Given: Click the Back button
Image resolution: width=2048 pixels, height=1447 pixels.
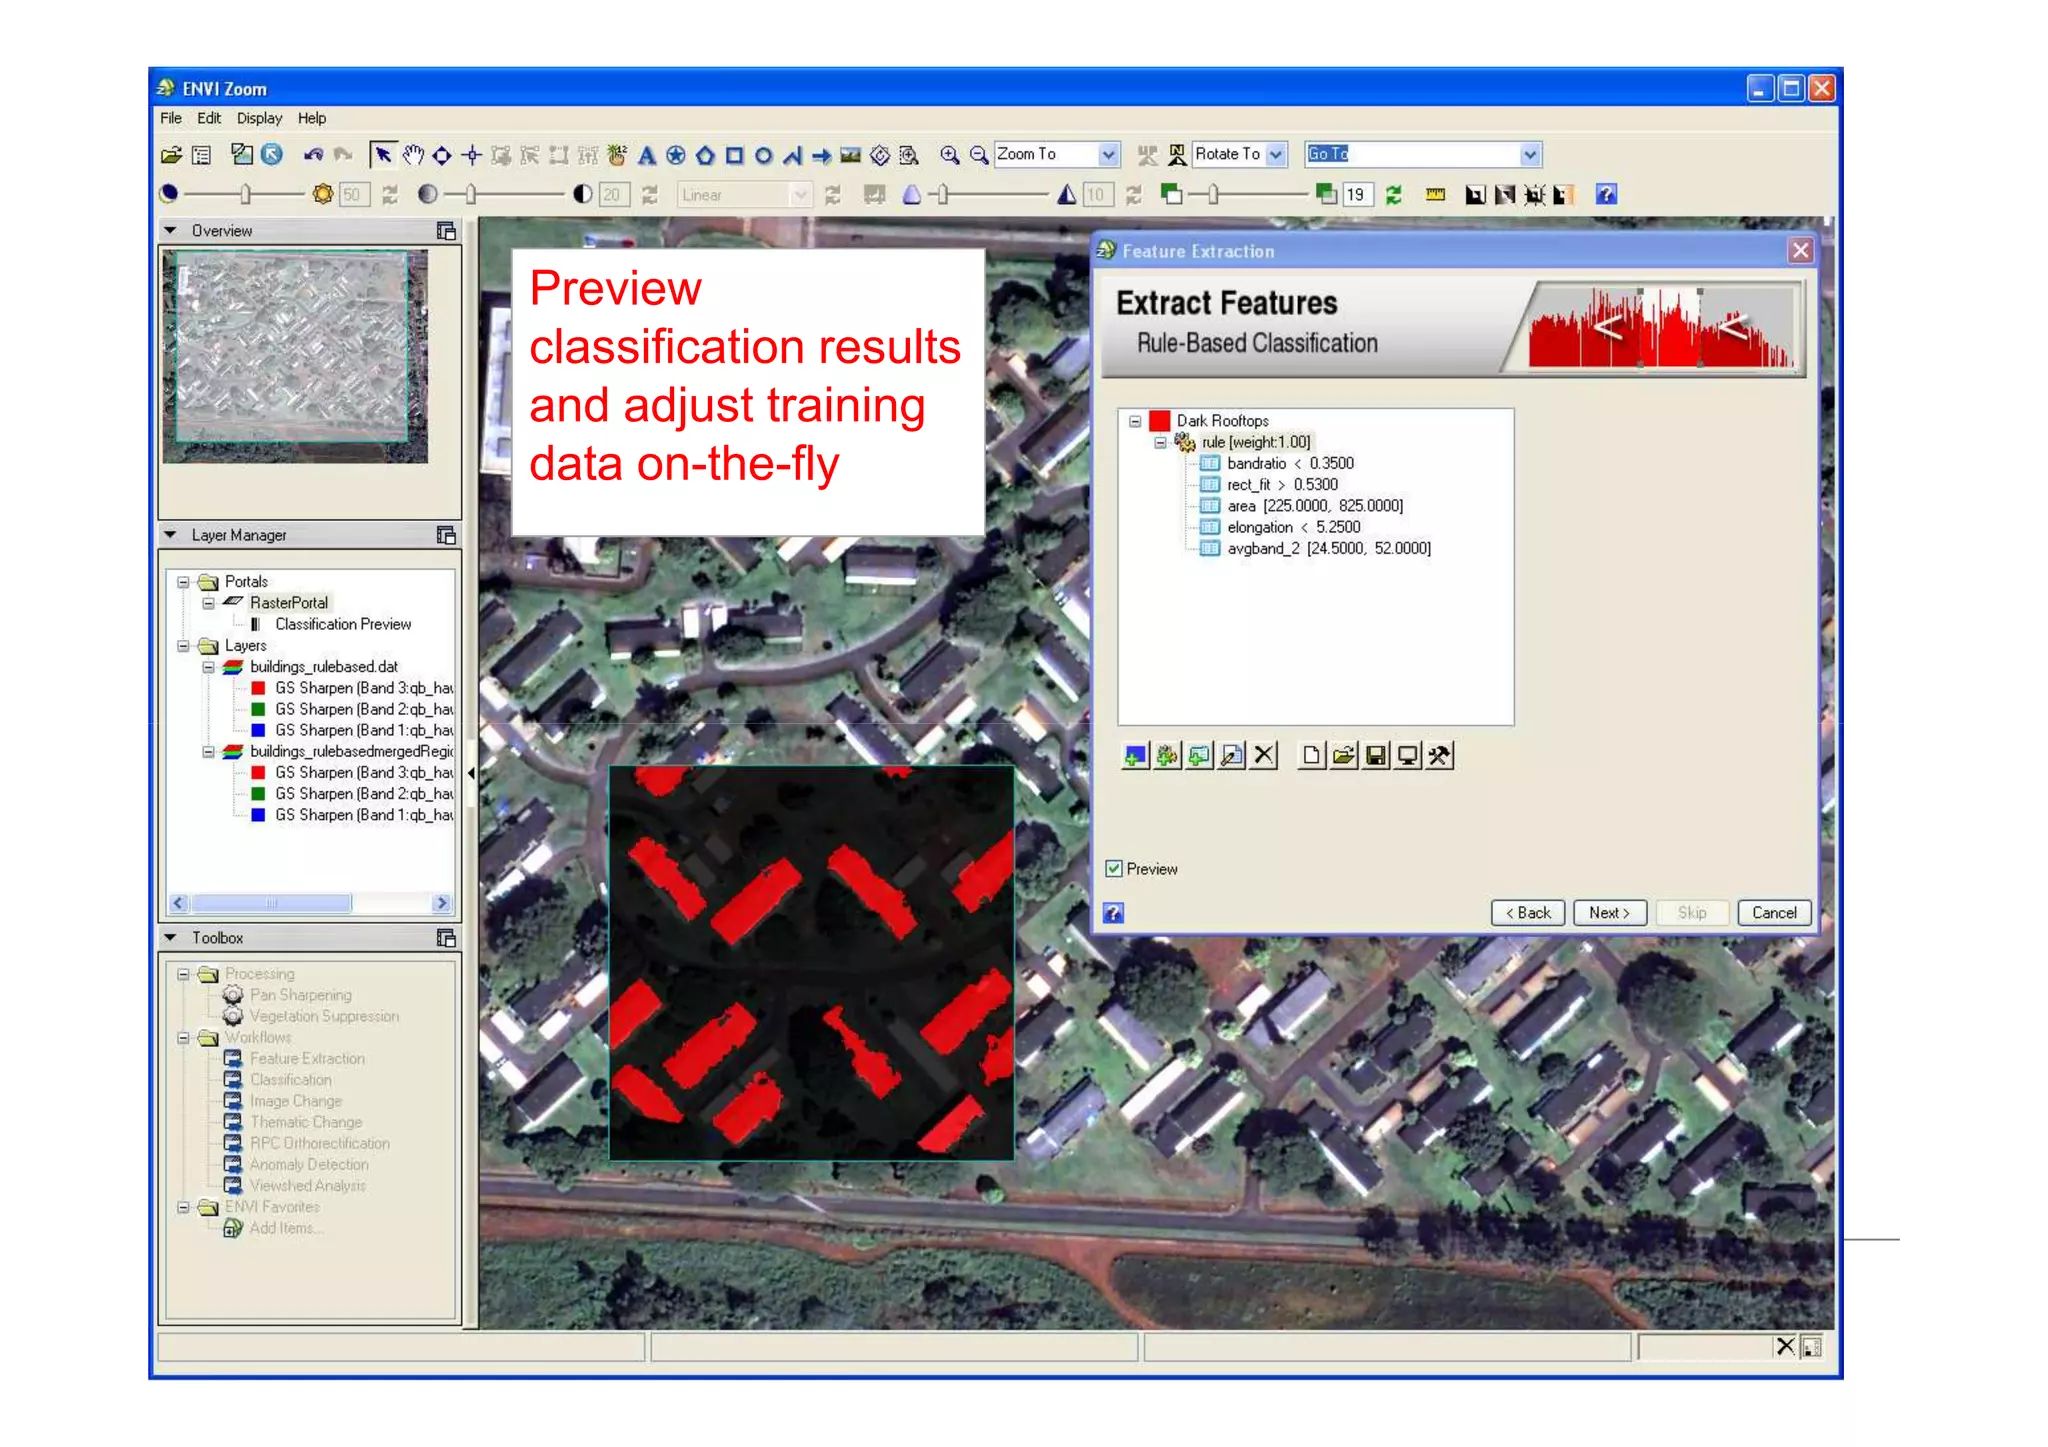Looking at the screenshot, I should (x=1528, y=913).
